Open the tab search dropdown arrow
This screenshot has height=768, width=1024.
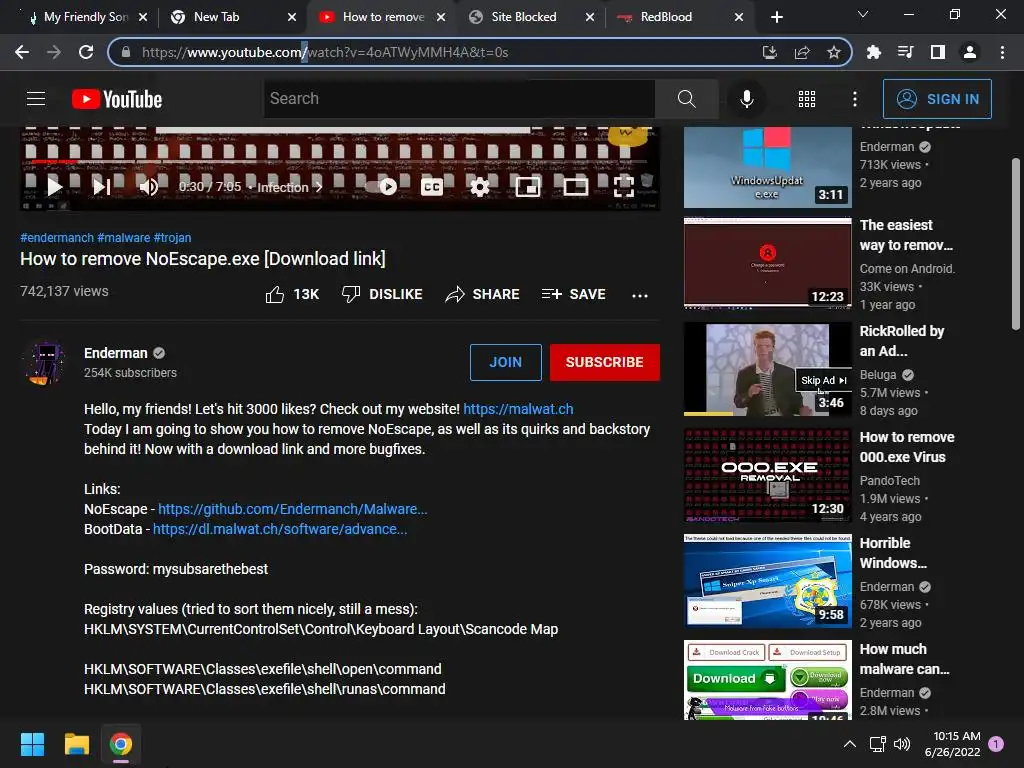pos(863,14)
